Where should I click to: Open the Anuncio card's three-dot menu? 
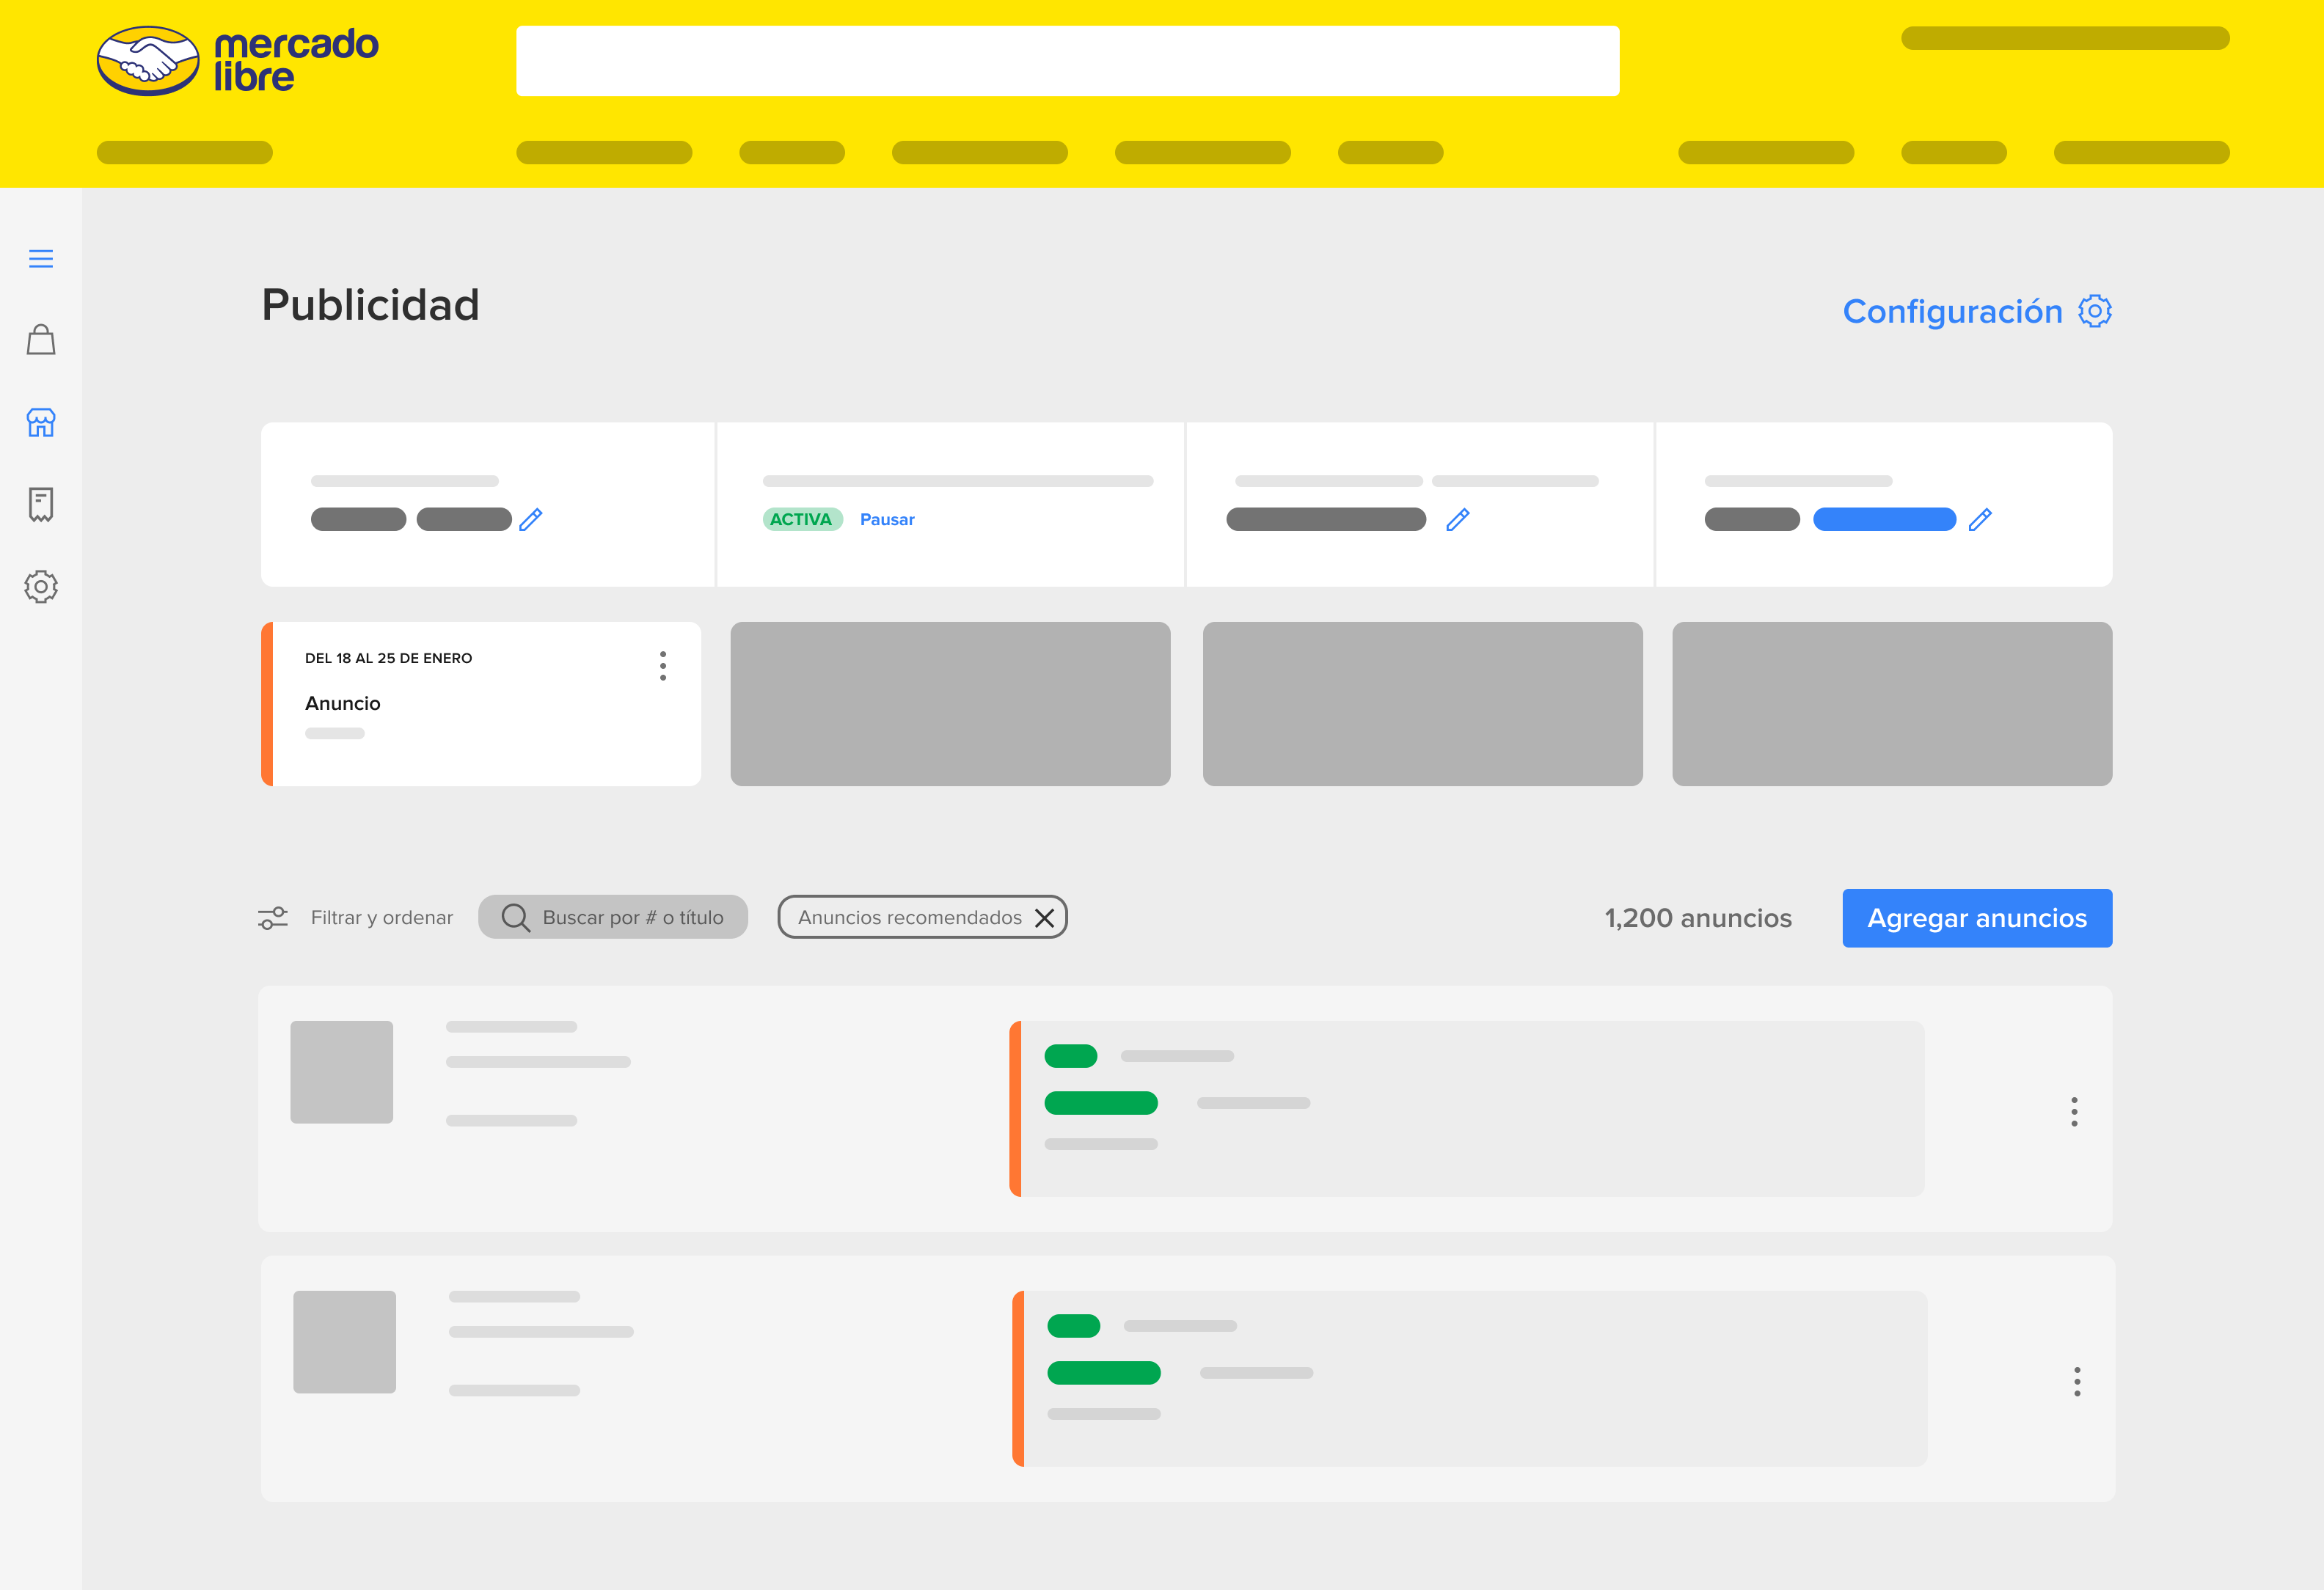(x=662, y=666)
